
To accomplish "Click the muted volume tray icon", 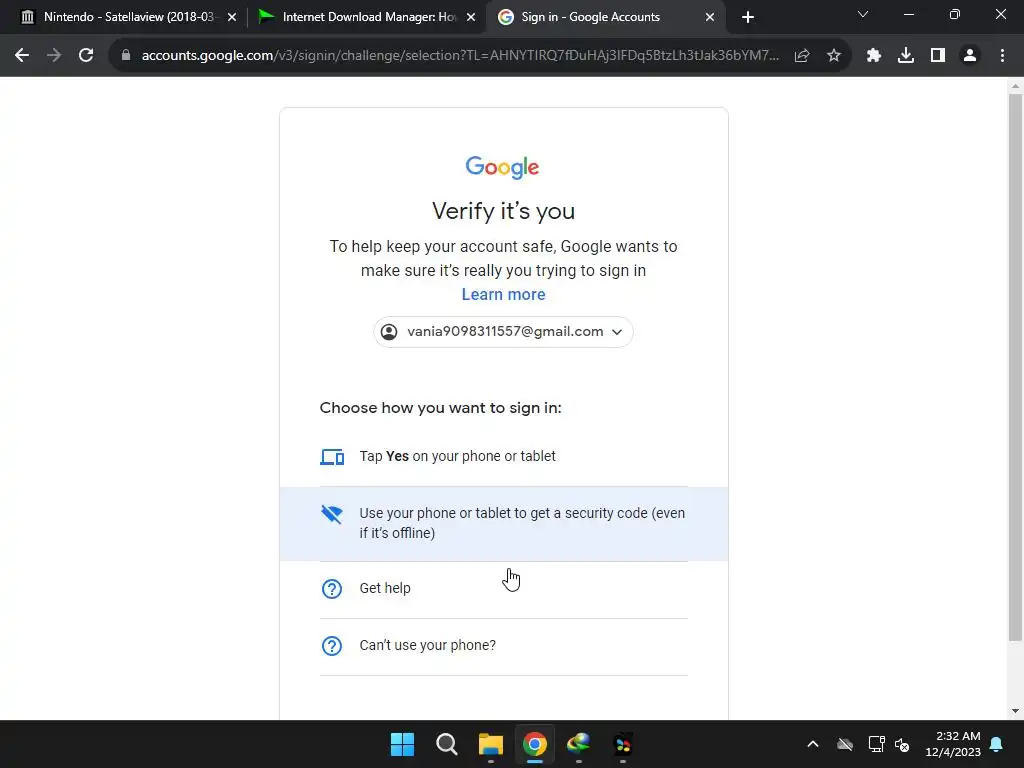I will 902,744.
